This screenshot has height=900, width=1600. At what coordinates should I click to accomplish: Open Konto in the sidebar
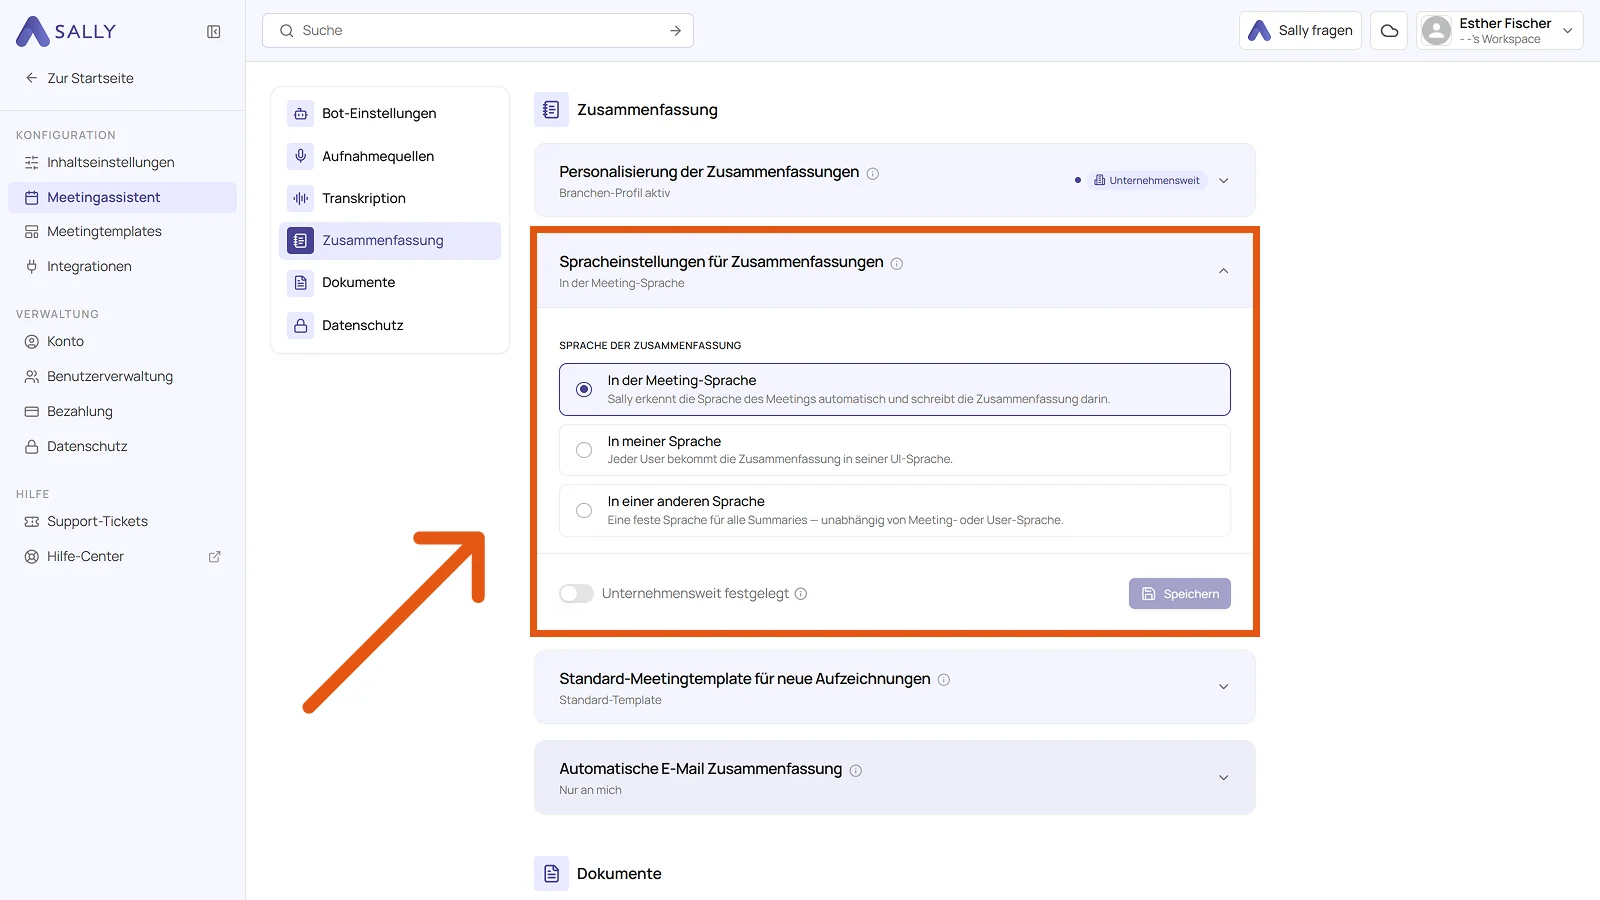click(122, 342)
